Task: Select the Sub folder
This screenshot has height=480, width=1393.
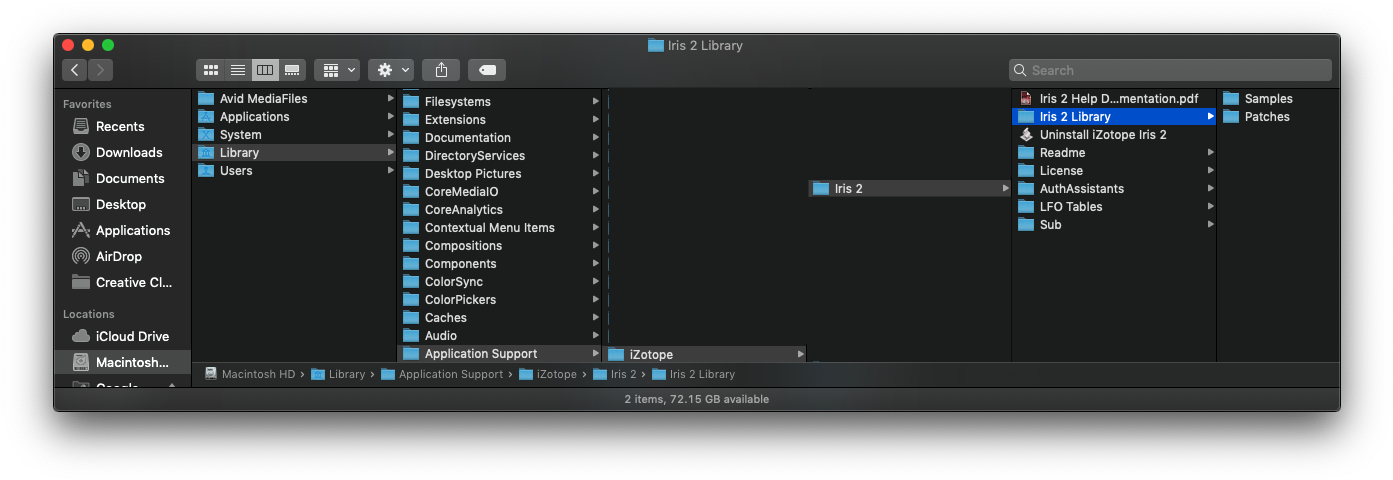Action: (x=1114, y=224)
